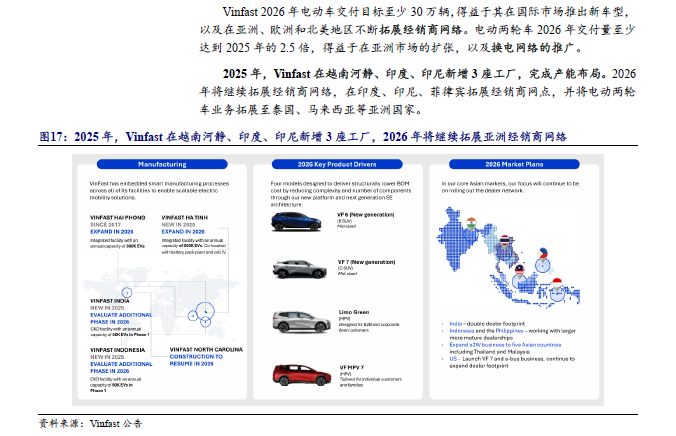The width and height of the screenshot is (676, 436).
Task: Click the India flag marker on map
Action: (x=471, y=223)
